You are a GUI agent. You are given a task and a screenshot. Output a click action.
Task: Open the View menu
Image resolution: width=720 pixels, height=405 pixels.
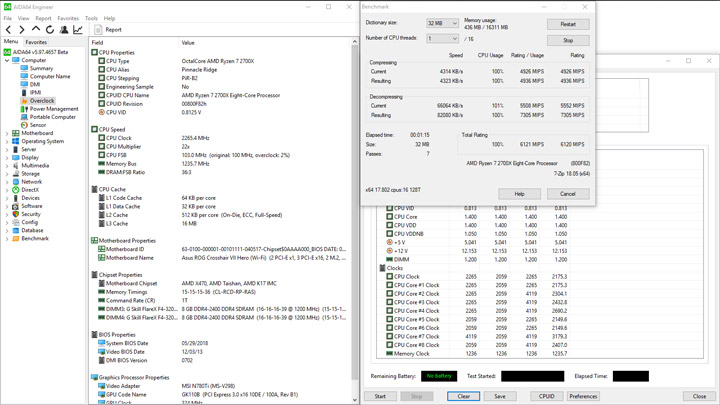(x=23, y=18)
